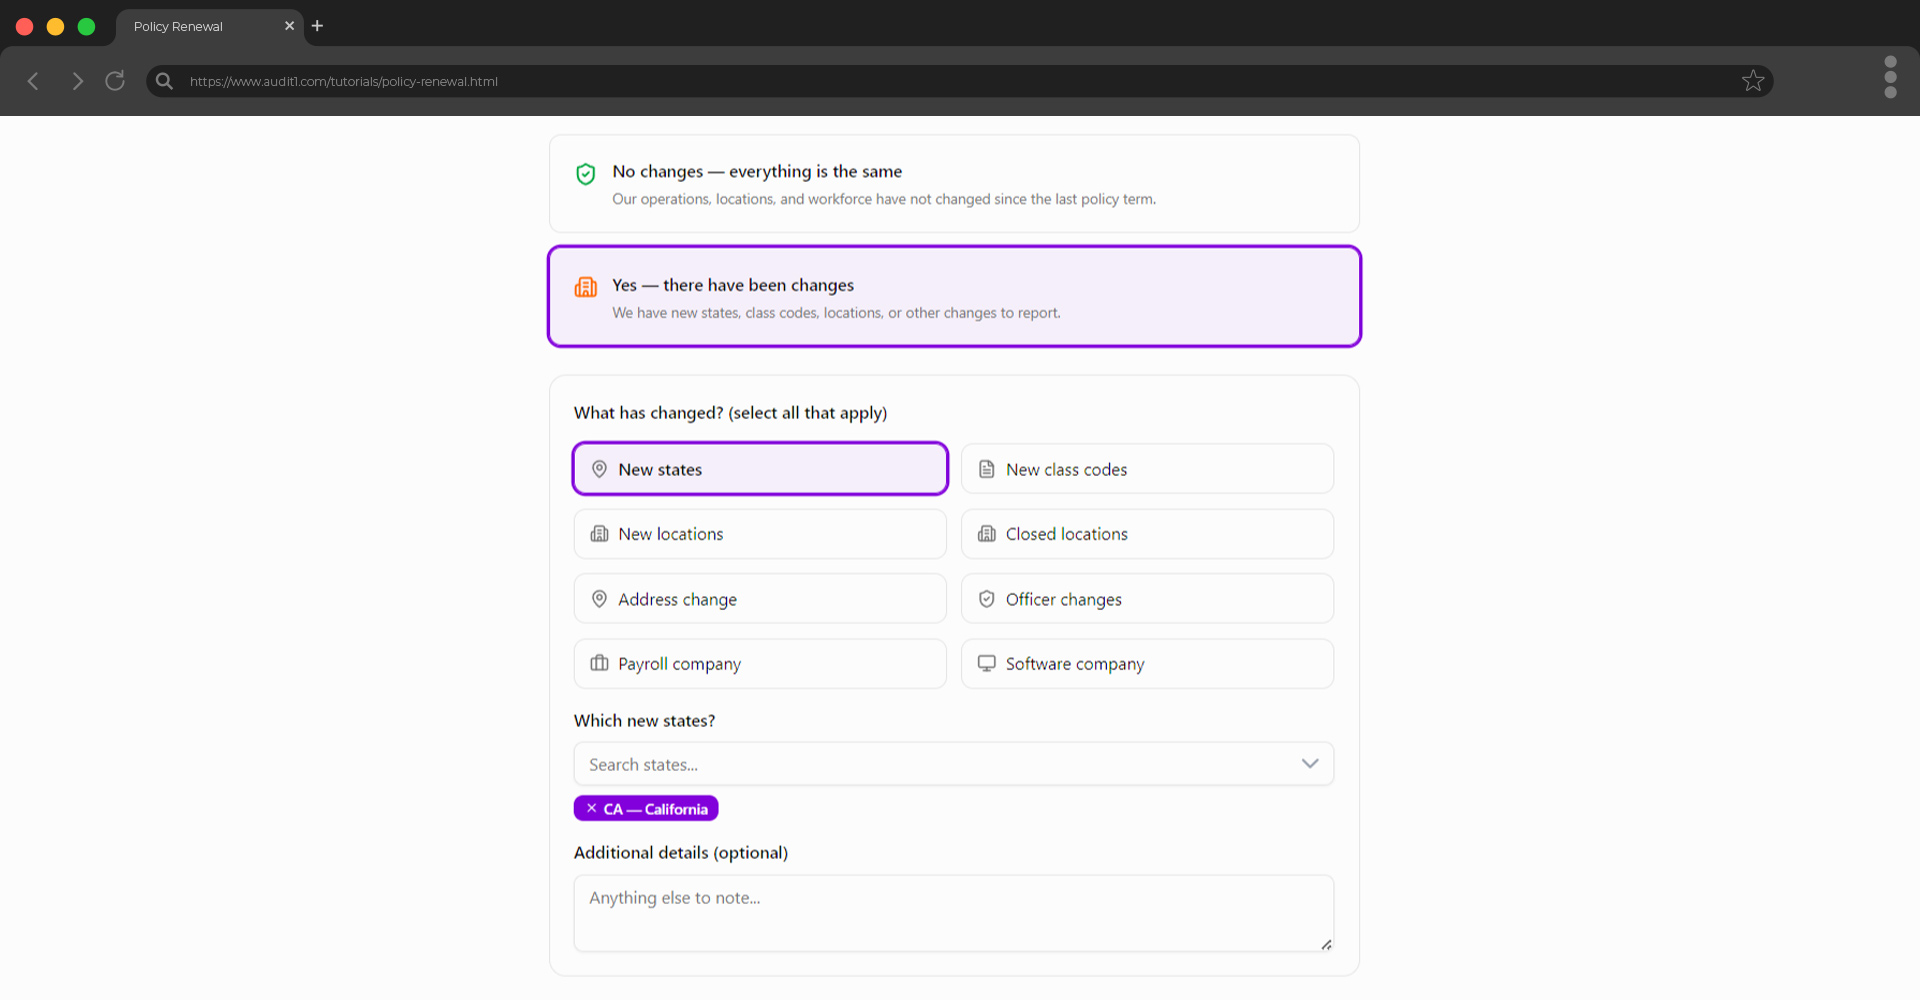
Task: Choose Yes — there have been changes option
Action: (x=953, y=297)
